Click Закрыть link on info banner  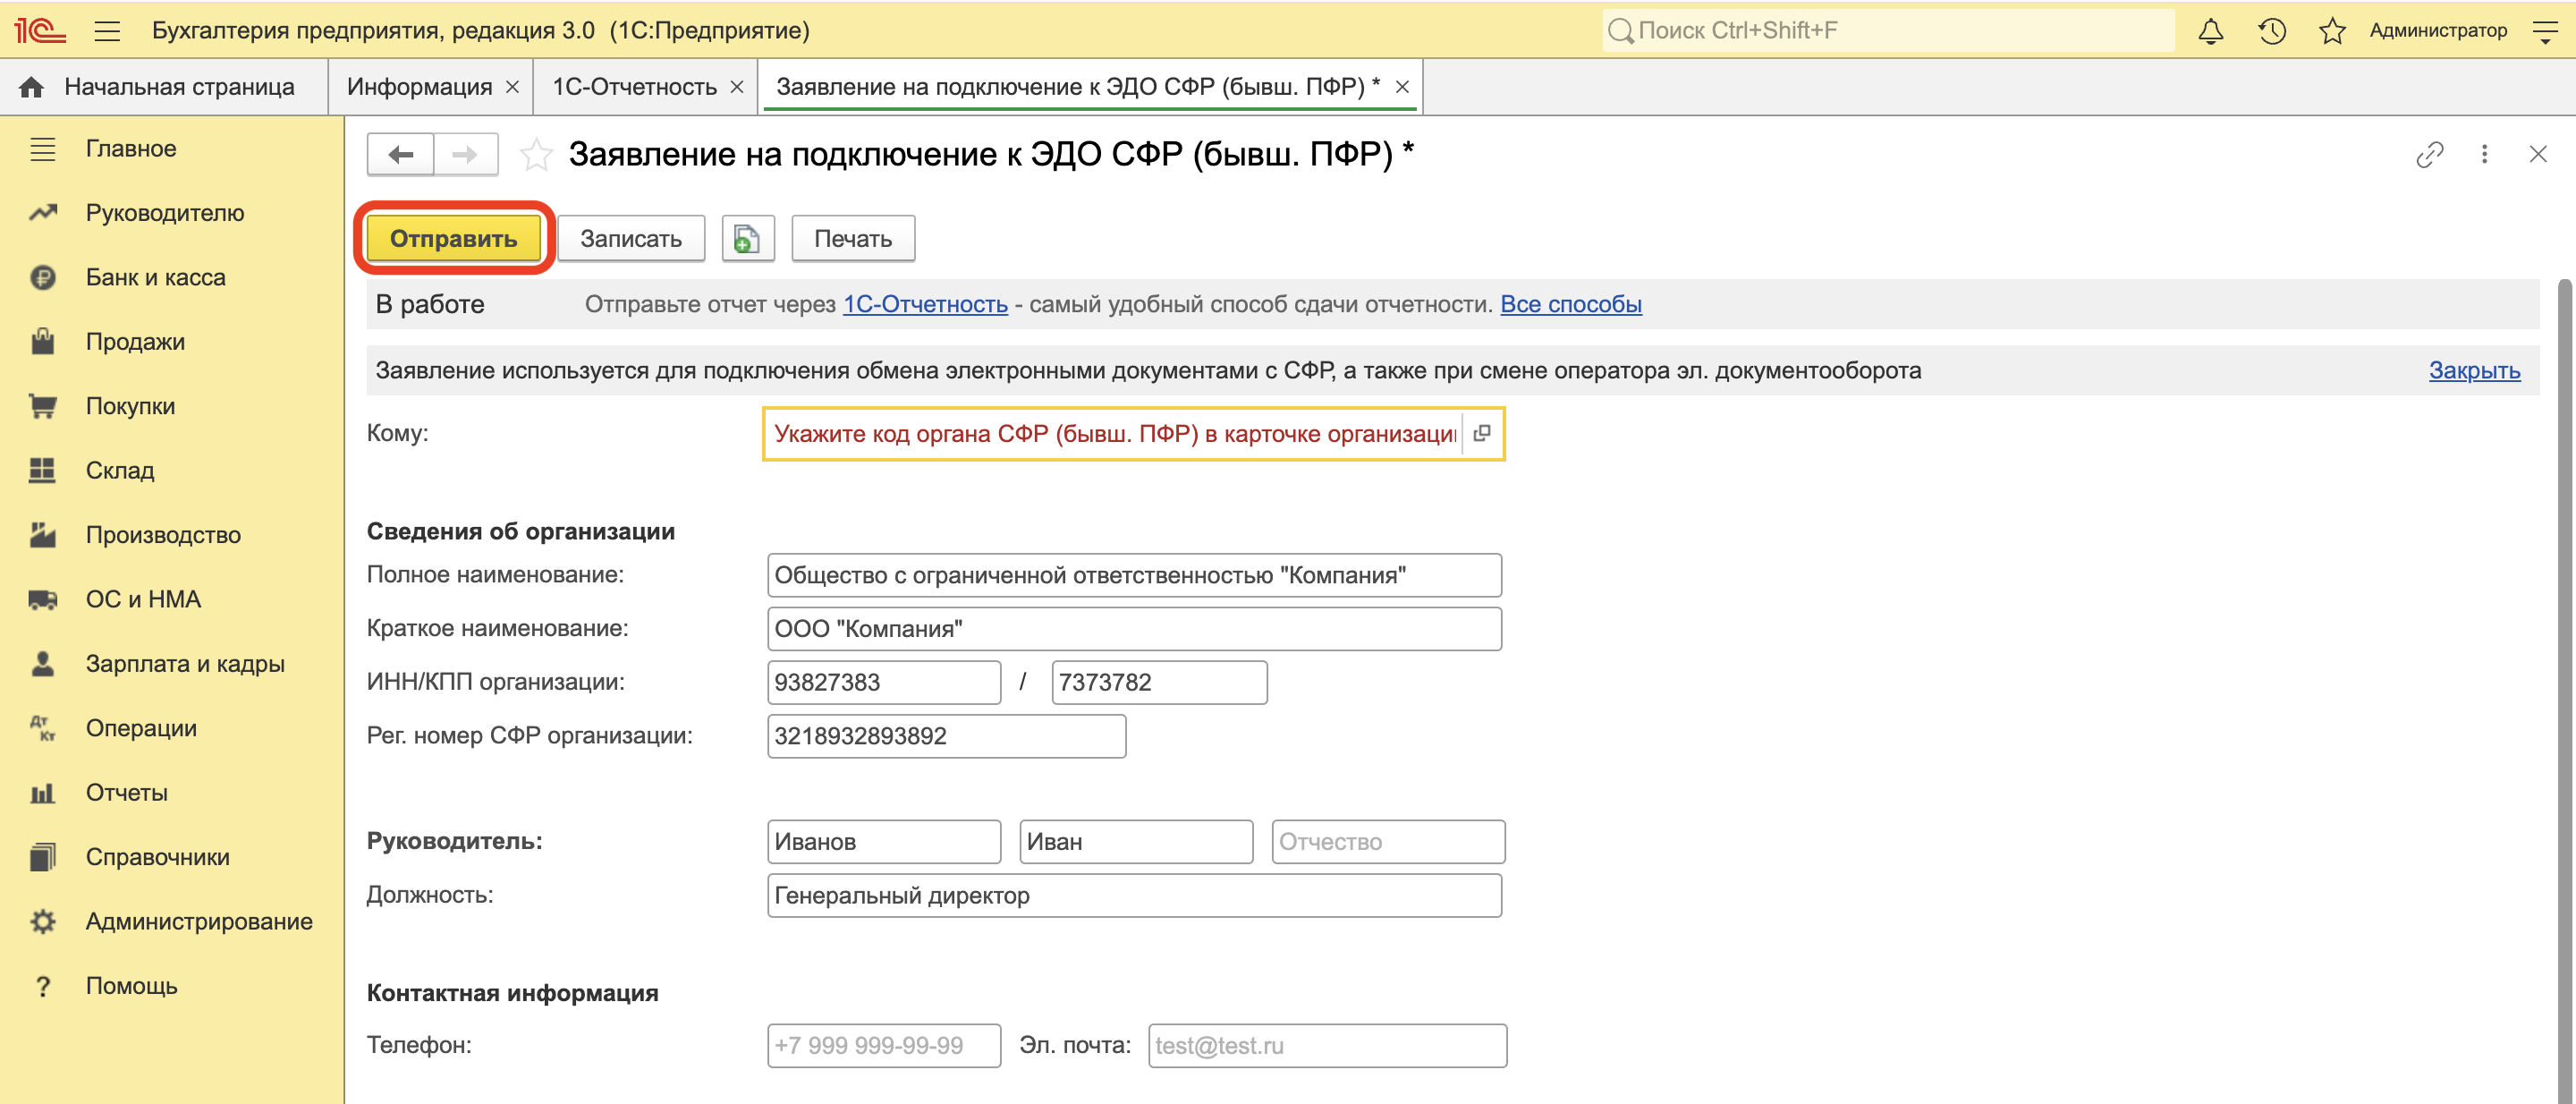(2473, 370)
